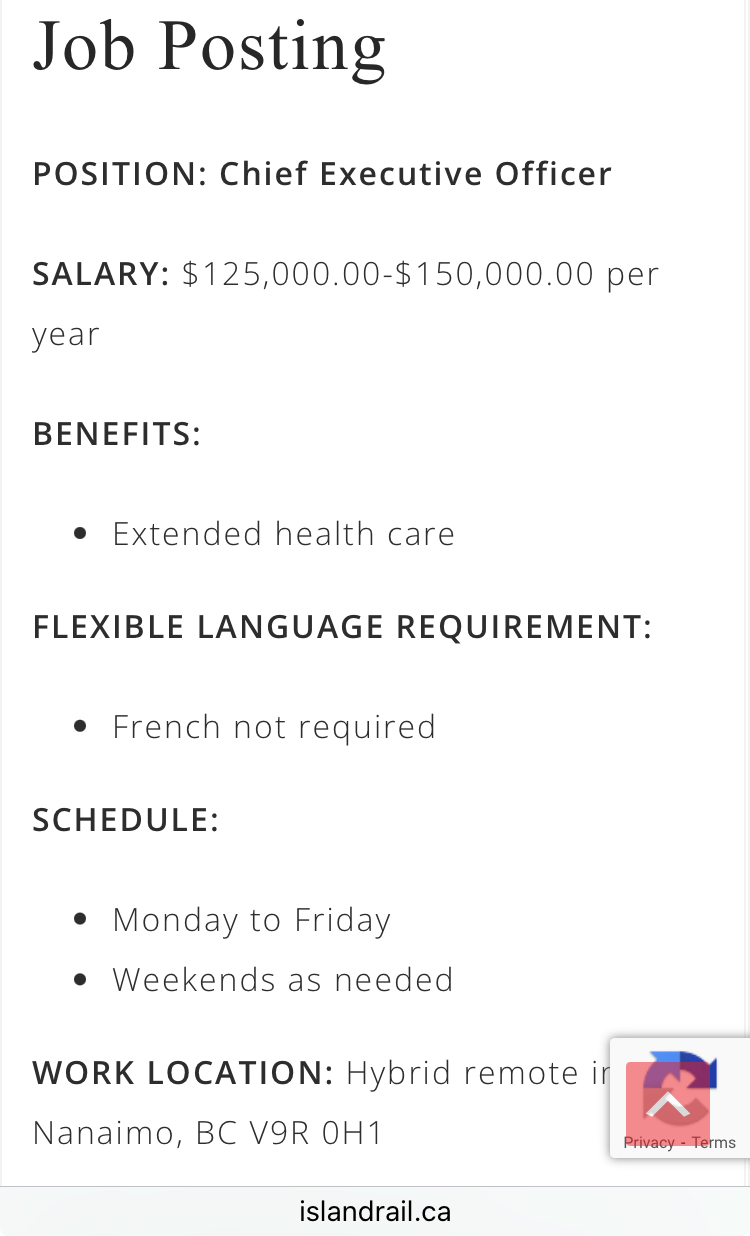This screenshot has width=750, height=1236.
Task: Open the reCAPTCHA Terms link
Action: pos(714,1143)
